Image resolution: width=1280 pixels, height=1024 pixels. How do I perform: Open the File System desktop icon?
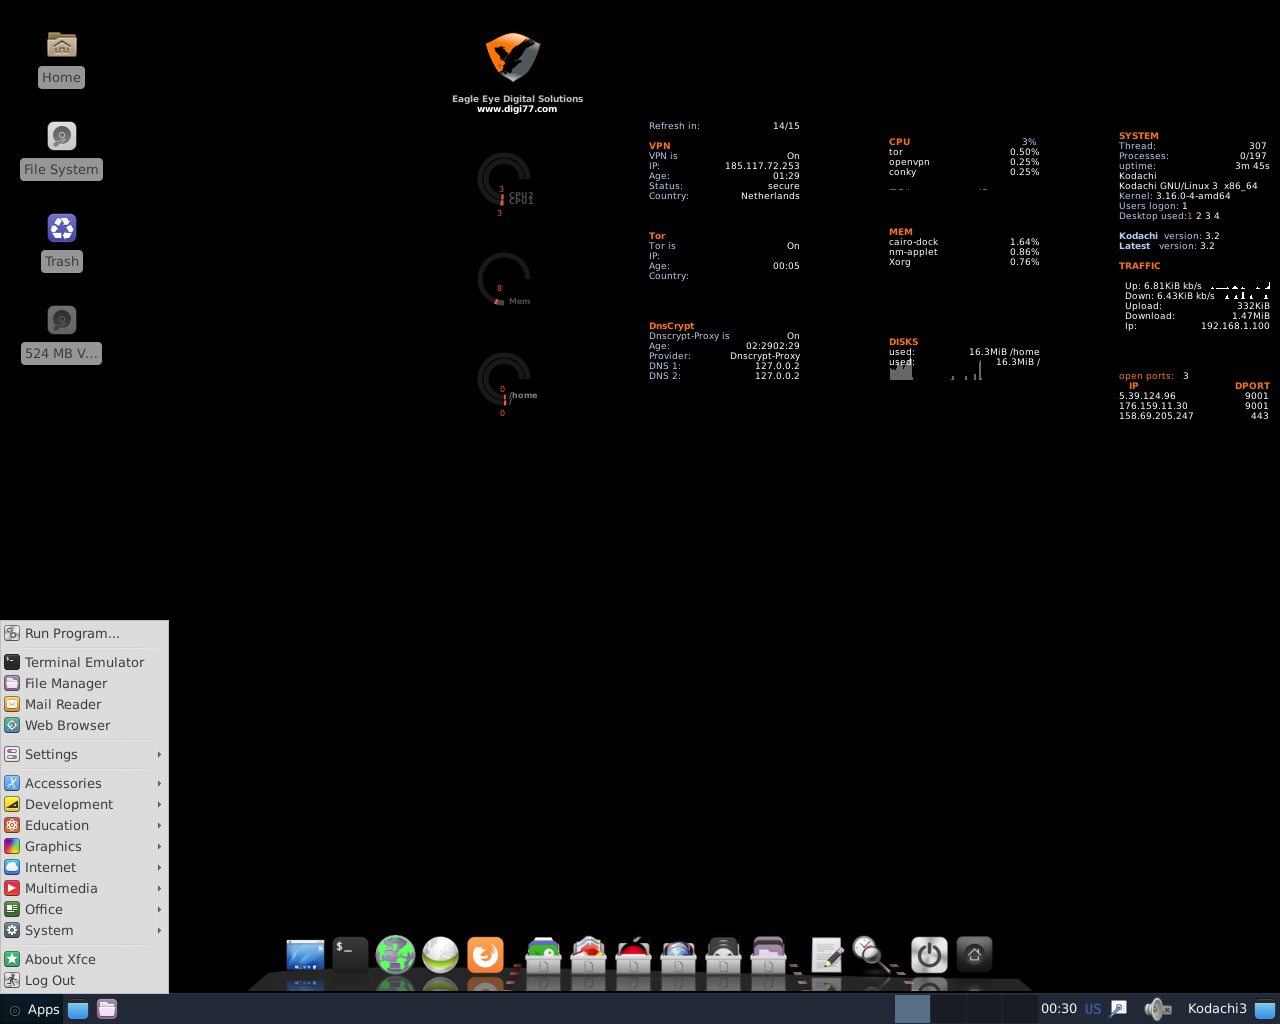62,136
